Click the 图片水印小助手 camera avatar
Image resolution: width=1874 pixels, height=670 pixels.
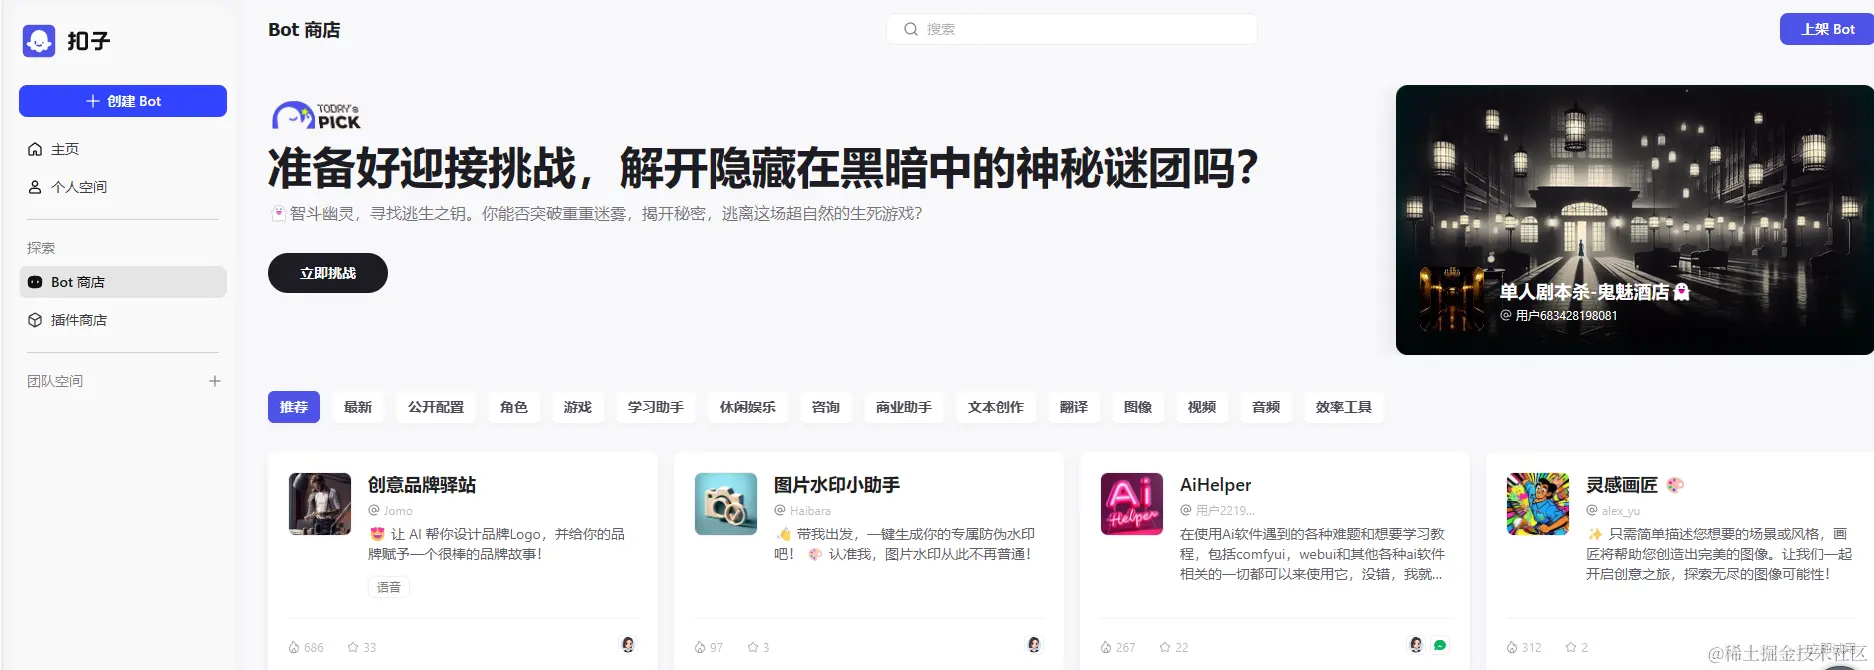726,504
